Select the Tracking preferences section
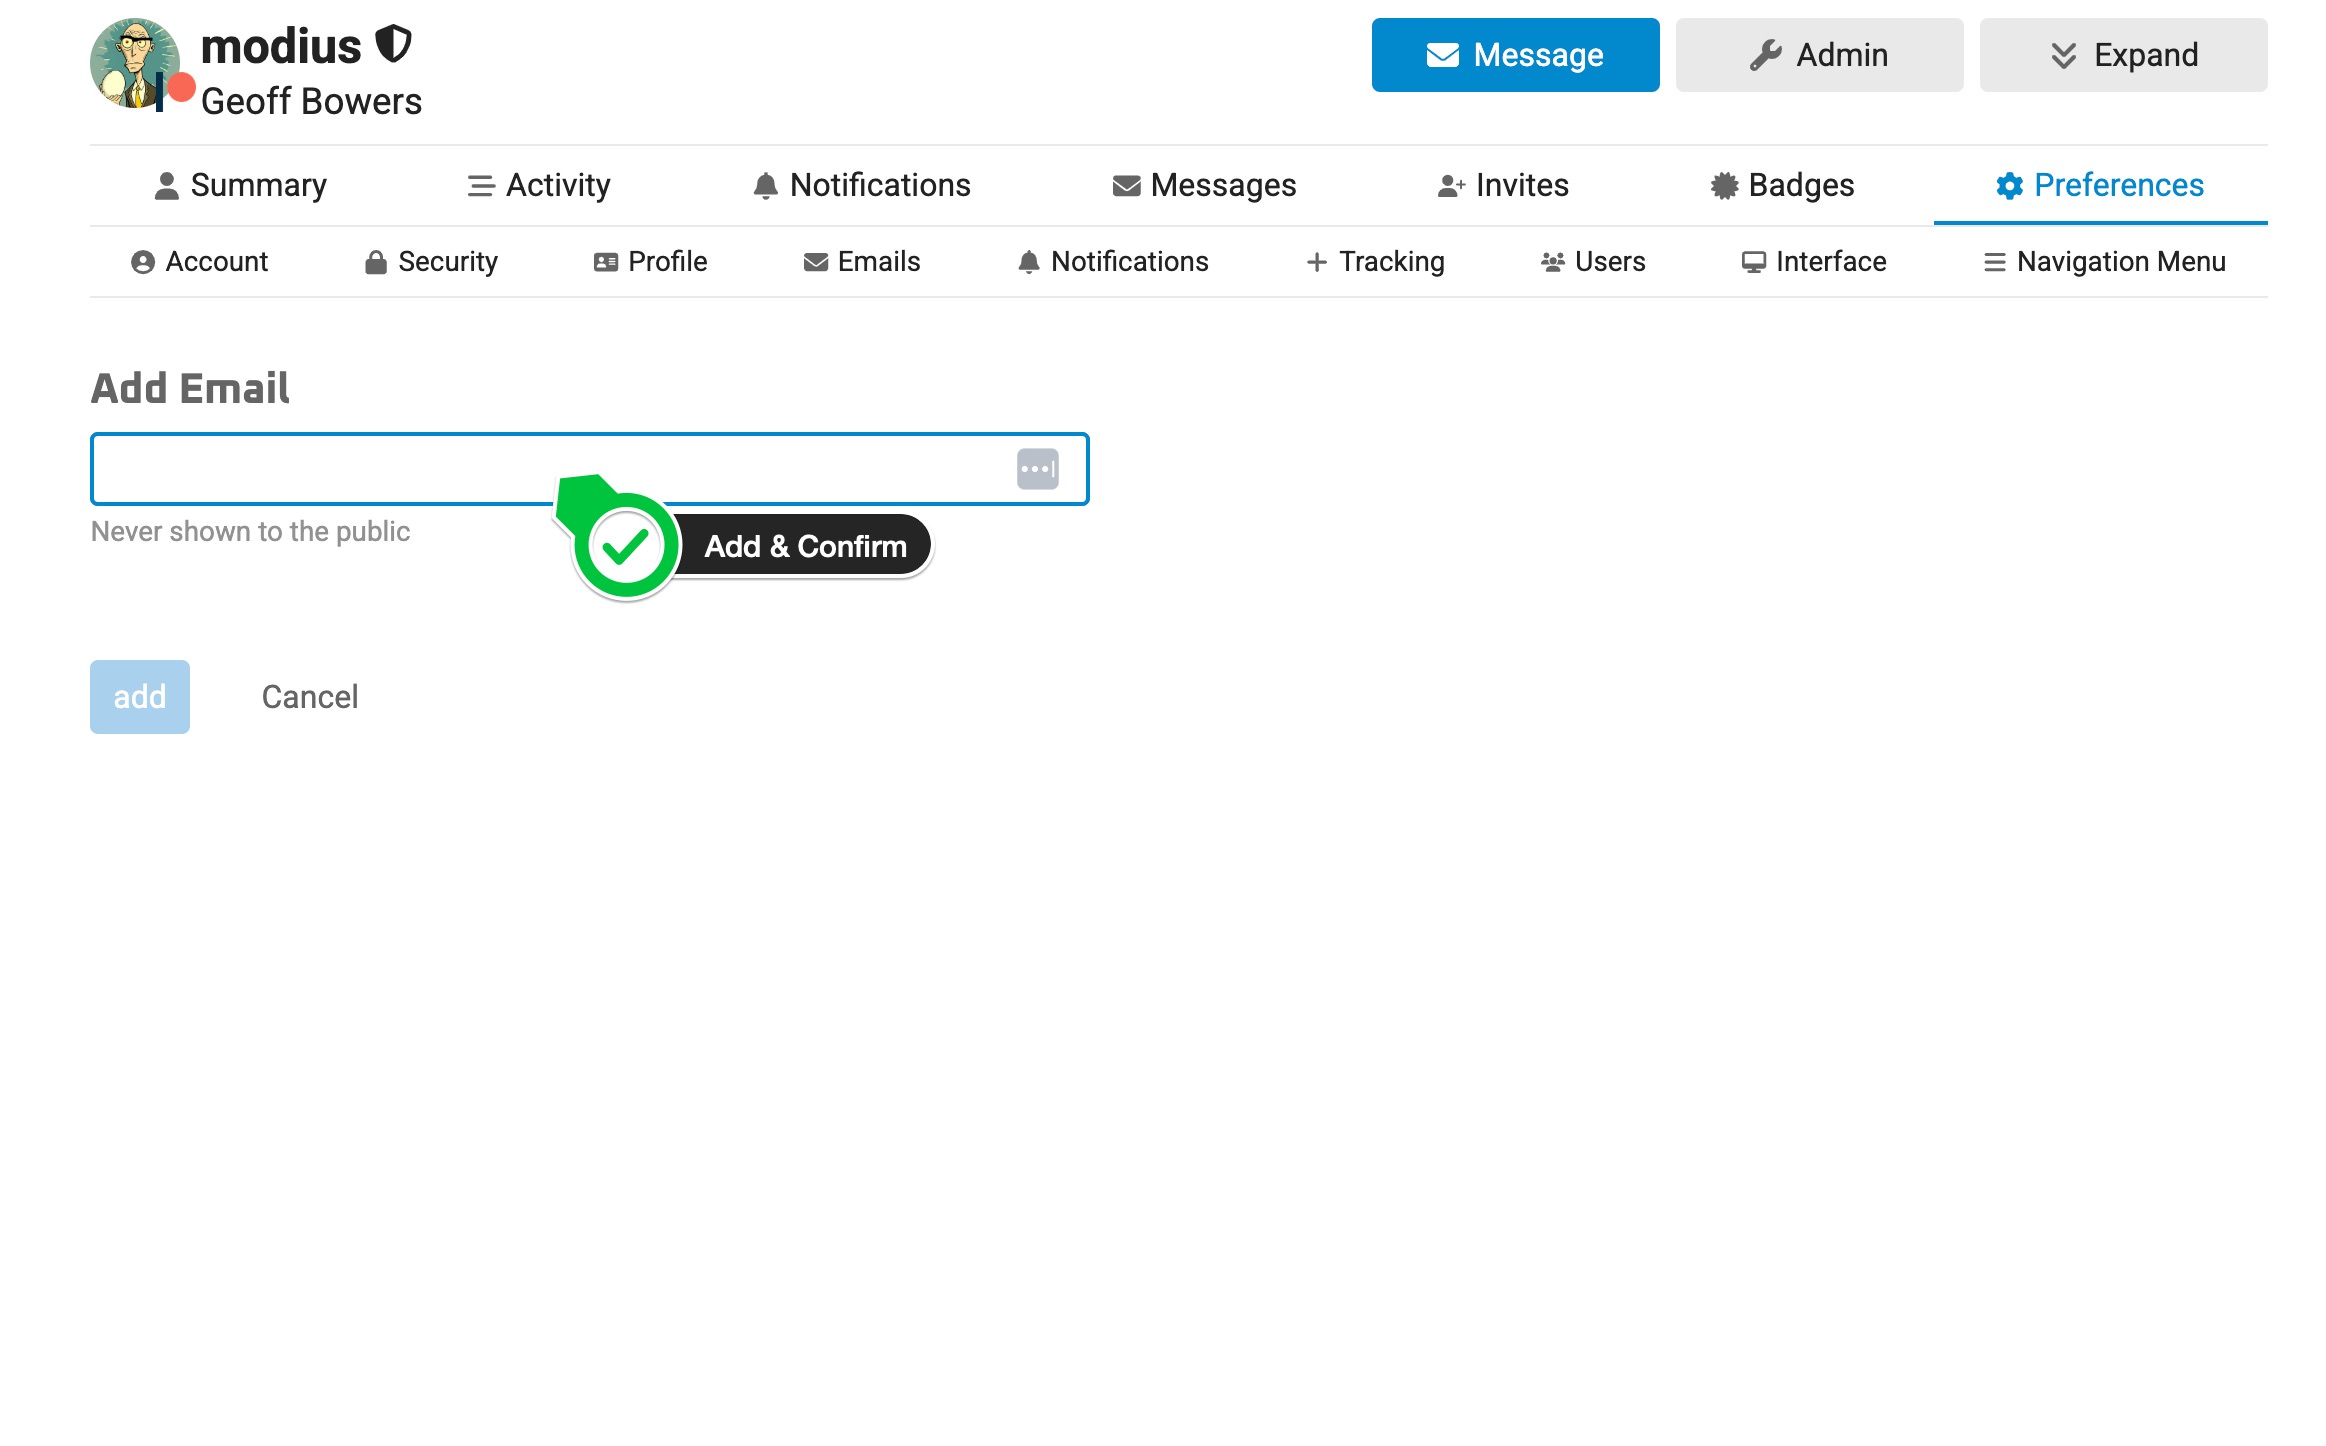Image resolution: width=2326 pixels, height=1446 pixels. (x=1375, y=262)
